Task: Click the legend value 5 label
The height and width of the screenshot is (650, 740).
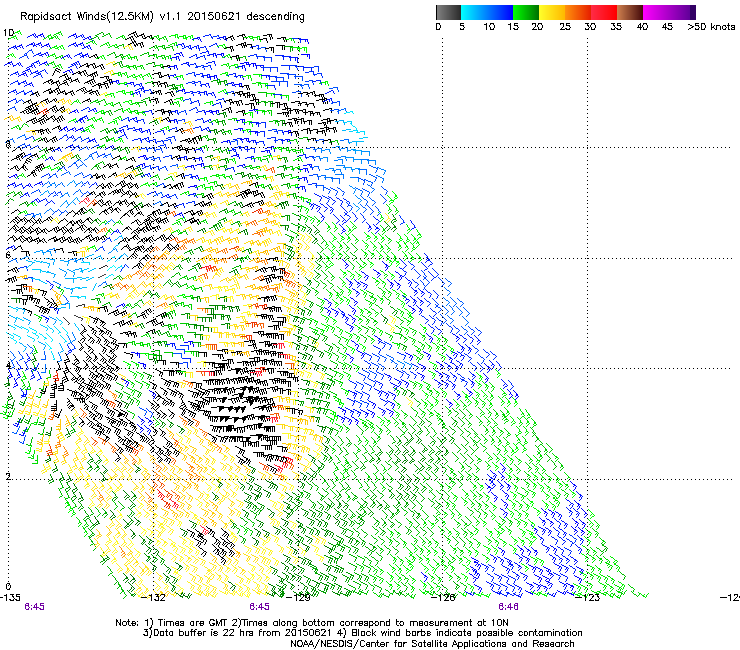Action: (x=462, y=27)
